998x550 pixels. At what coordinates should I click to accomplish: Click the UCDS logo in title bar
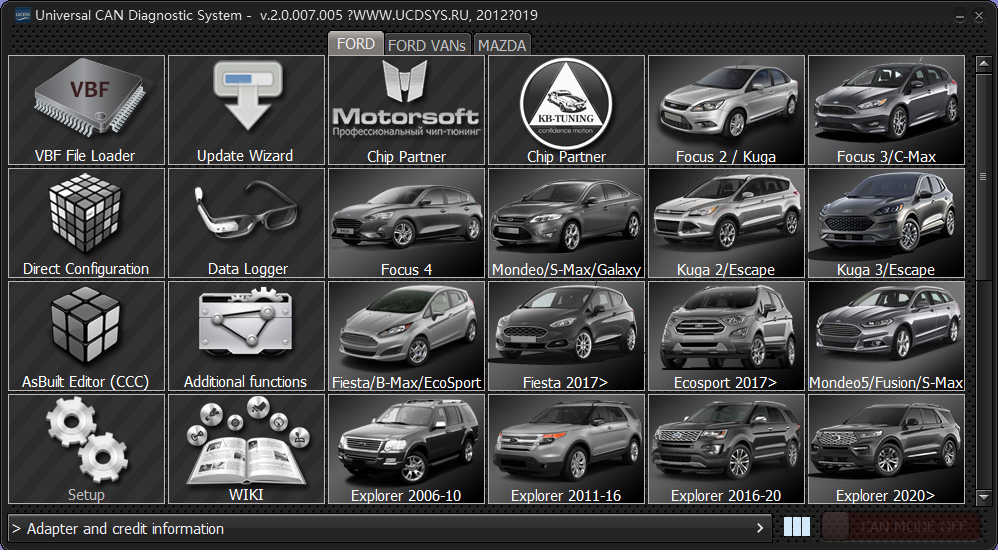pos(22,15)
